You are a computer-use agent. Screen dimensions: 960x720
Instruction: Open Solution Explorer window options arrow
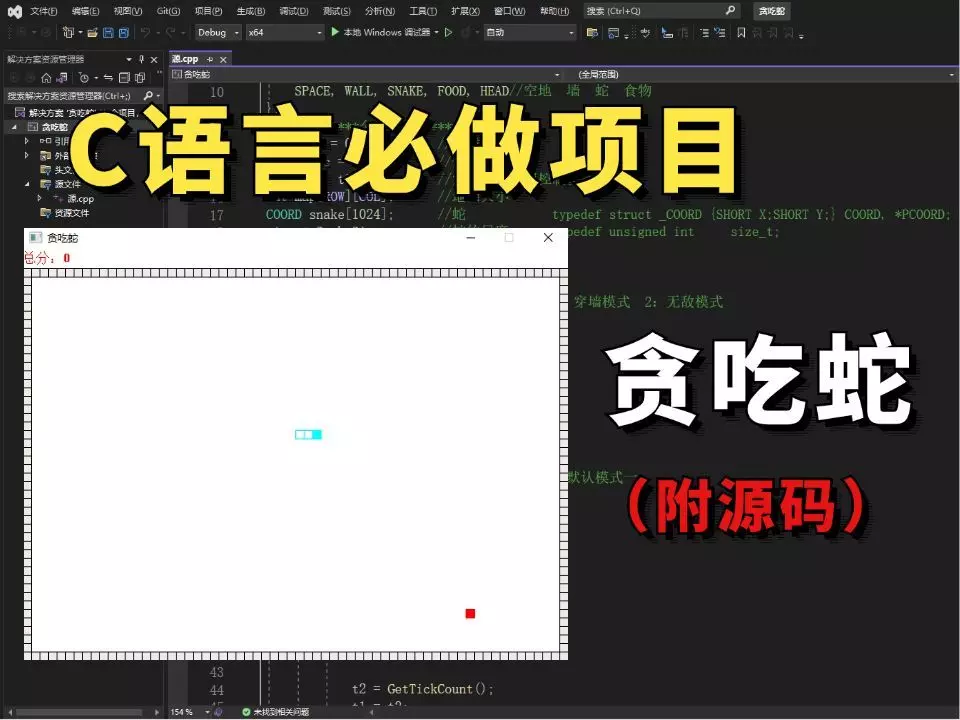click(129, 59)
